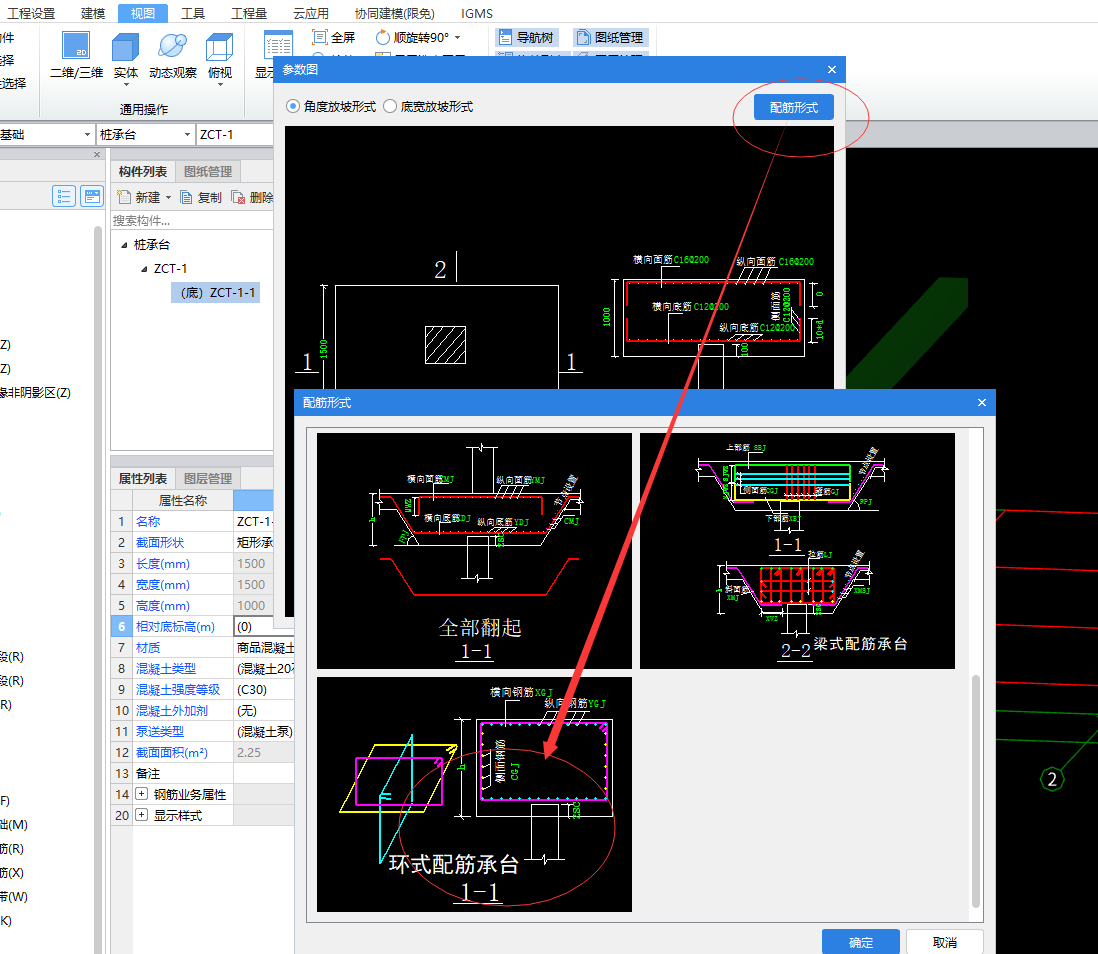
Task: Open the 新建 dropdown arrow
Action: (x=169, y=198)
